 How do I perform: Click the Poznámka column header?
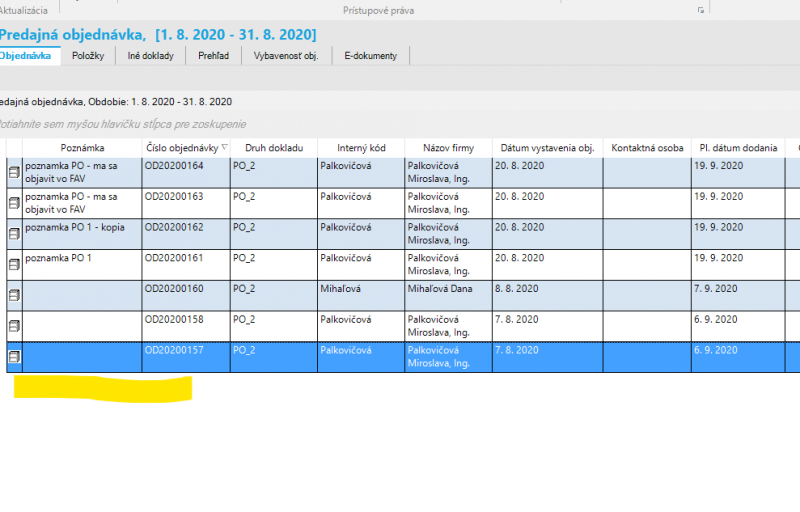tap(82, 148)
